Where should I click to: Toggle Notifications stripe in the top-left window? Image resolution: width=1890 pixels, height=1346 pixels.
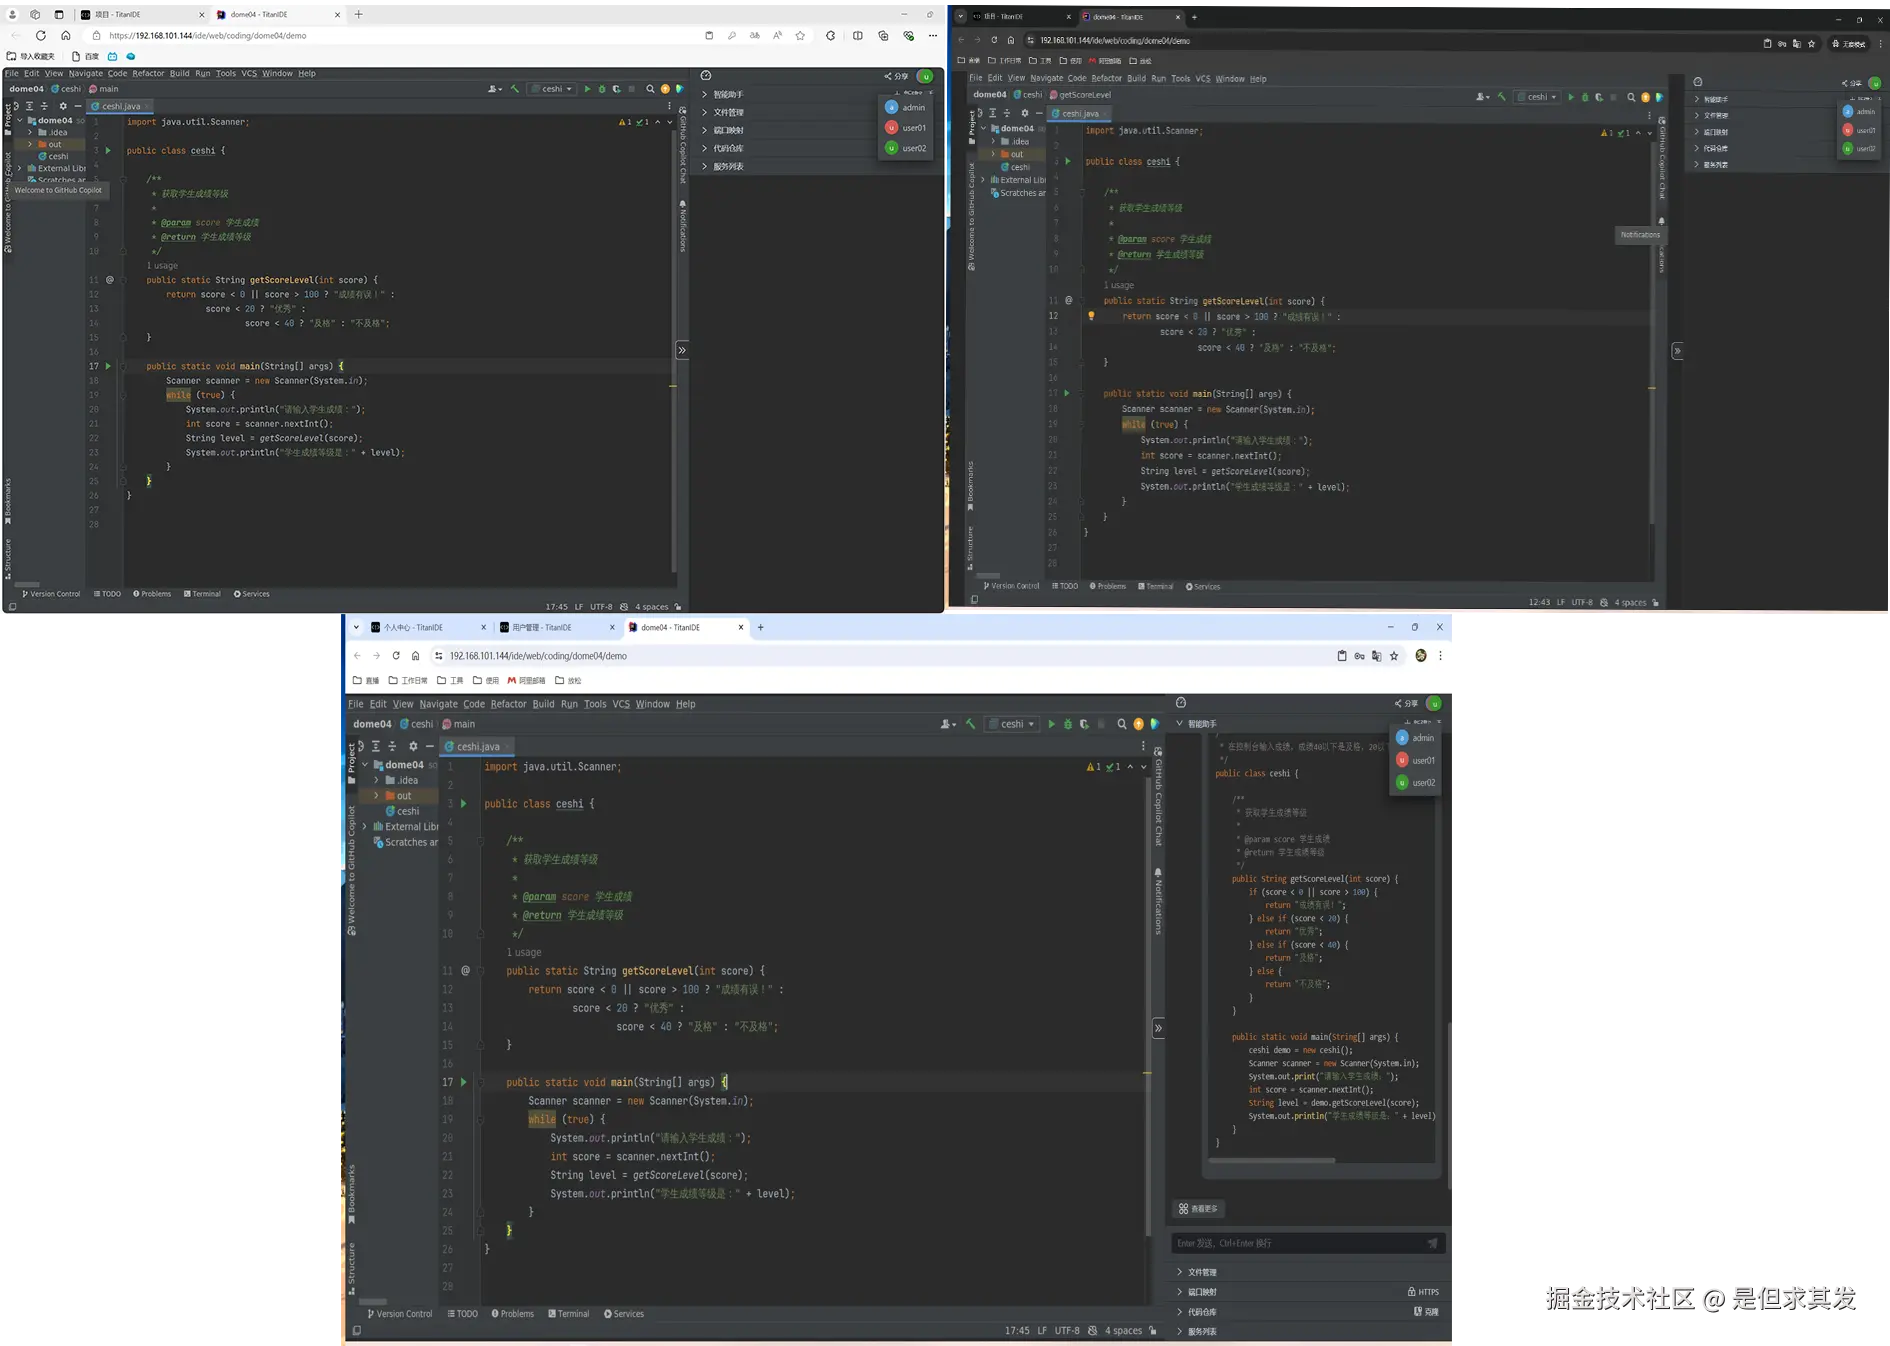[x=683, y=226]
